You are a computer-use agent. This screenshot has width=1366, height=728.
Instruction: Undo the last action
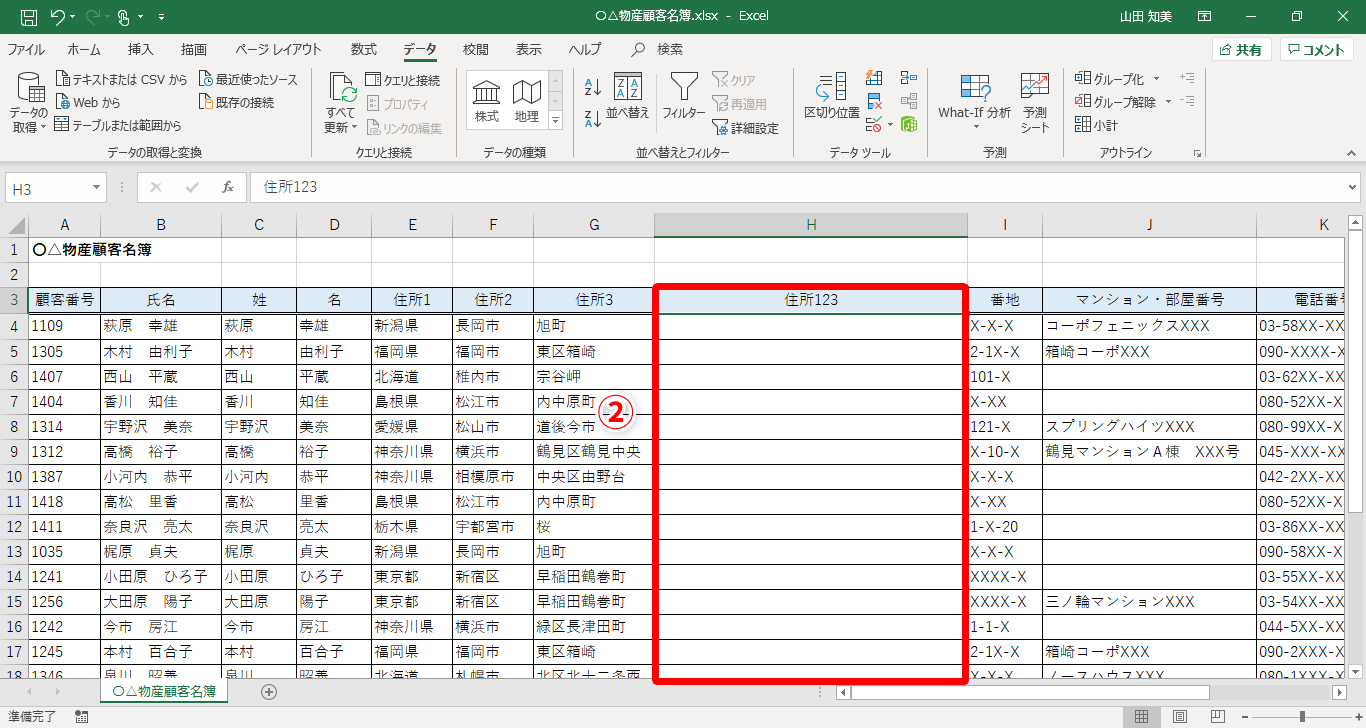pos(57,16)
